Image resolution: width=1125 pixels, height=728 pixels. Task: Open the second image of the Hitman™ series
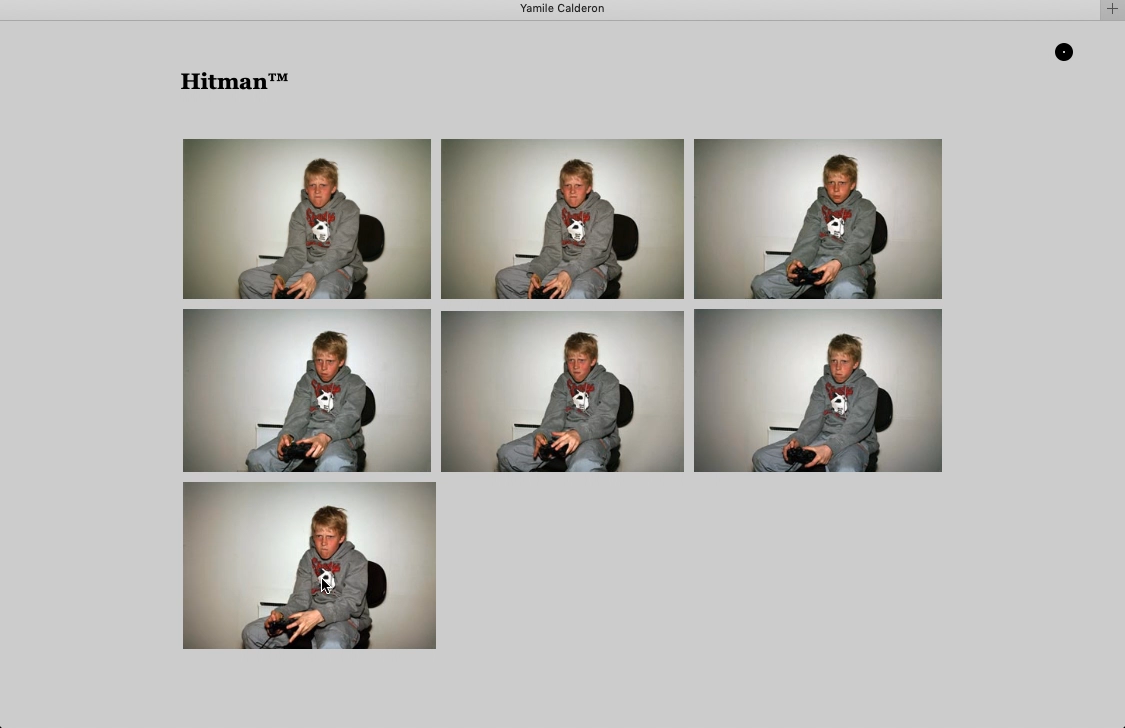562,219
